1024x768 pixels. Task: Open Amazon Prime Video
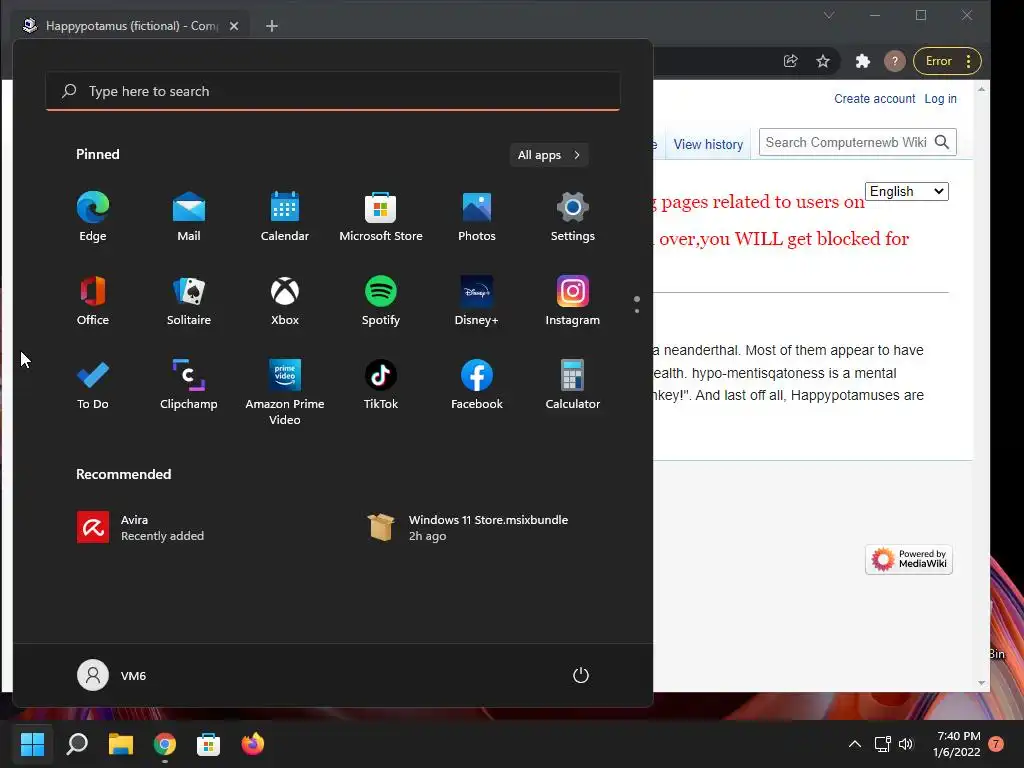(x=285, y=392)
